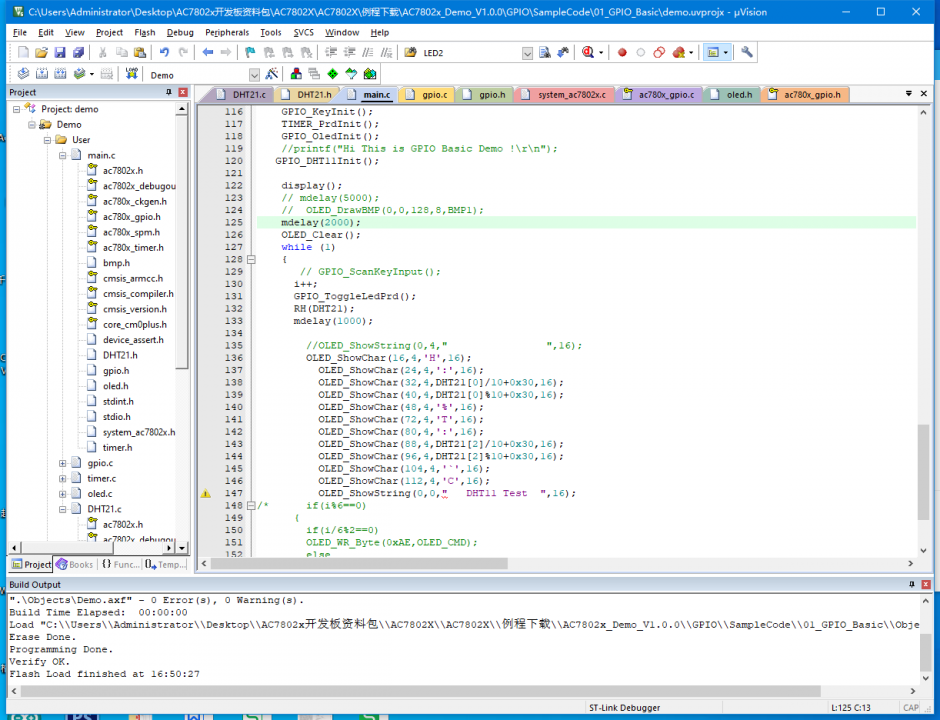Close the Build Output panel
The height and width of the screenshot is (720, 940).
[926, 585]
